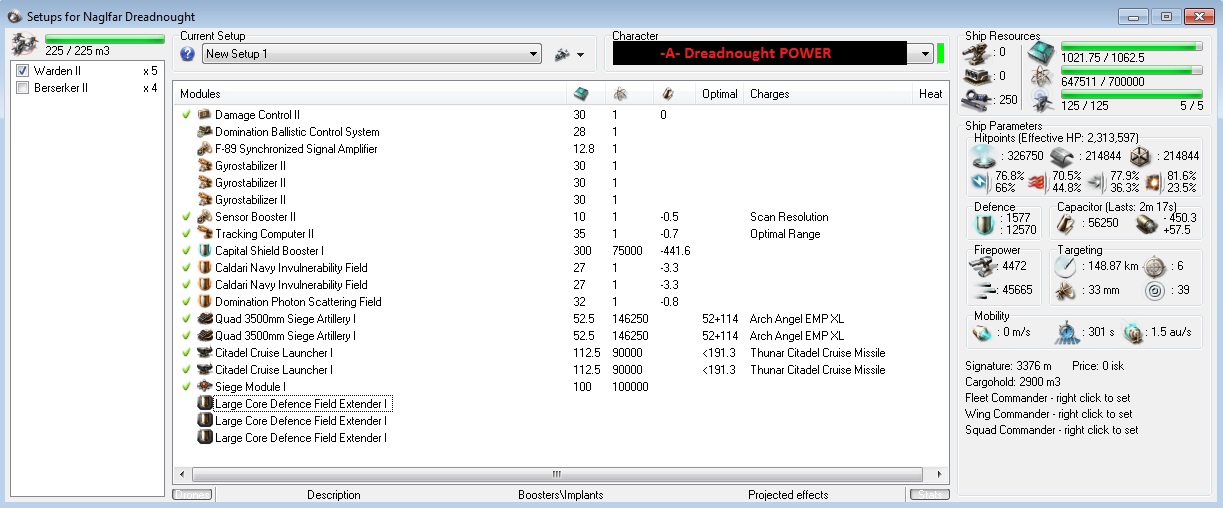The width and height of the screenshot is (1223, 508).
Task: Sort by the CPU column header icon
Action: click(580, 93)
